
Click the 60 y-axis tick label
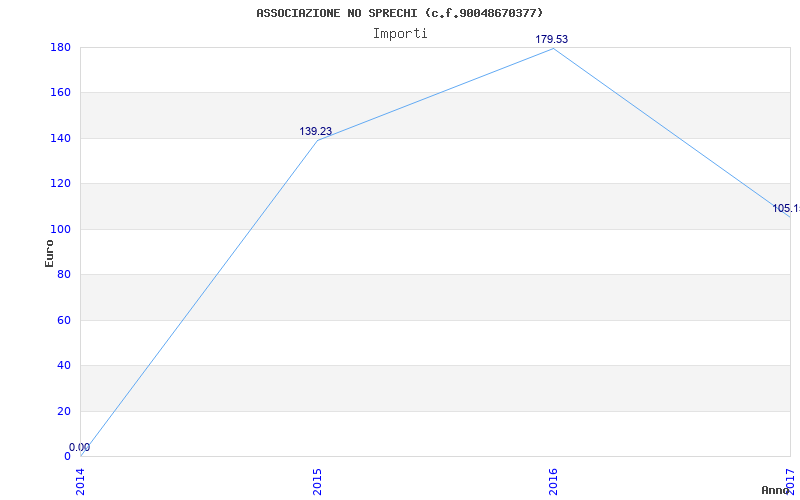pyautogui.click(x=64, y=320)
